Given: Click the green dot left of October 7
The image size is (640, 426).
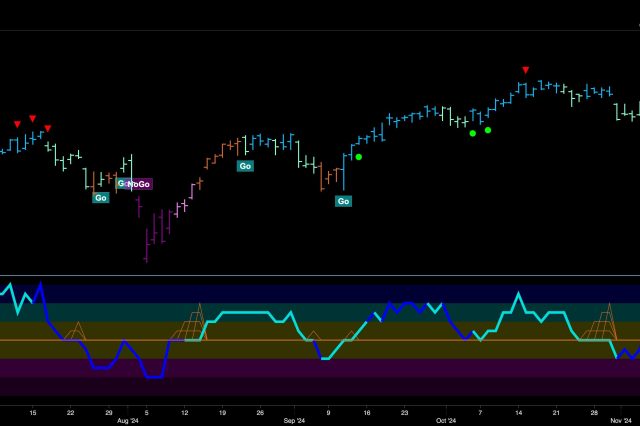Looking at the screenshot, I should 472,133.
